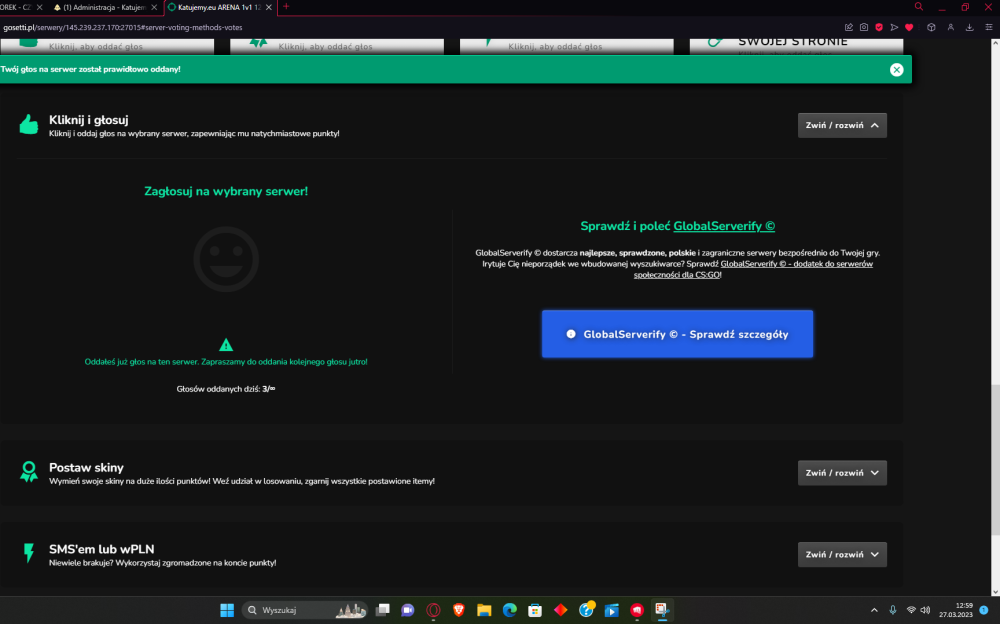Open the red ad blocker shield icon
The image size is (1000, 624).
(879, 27)
